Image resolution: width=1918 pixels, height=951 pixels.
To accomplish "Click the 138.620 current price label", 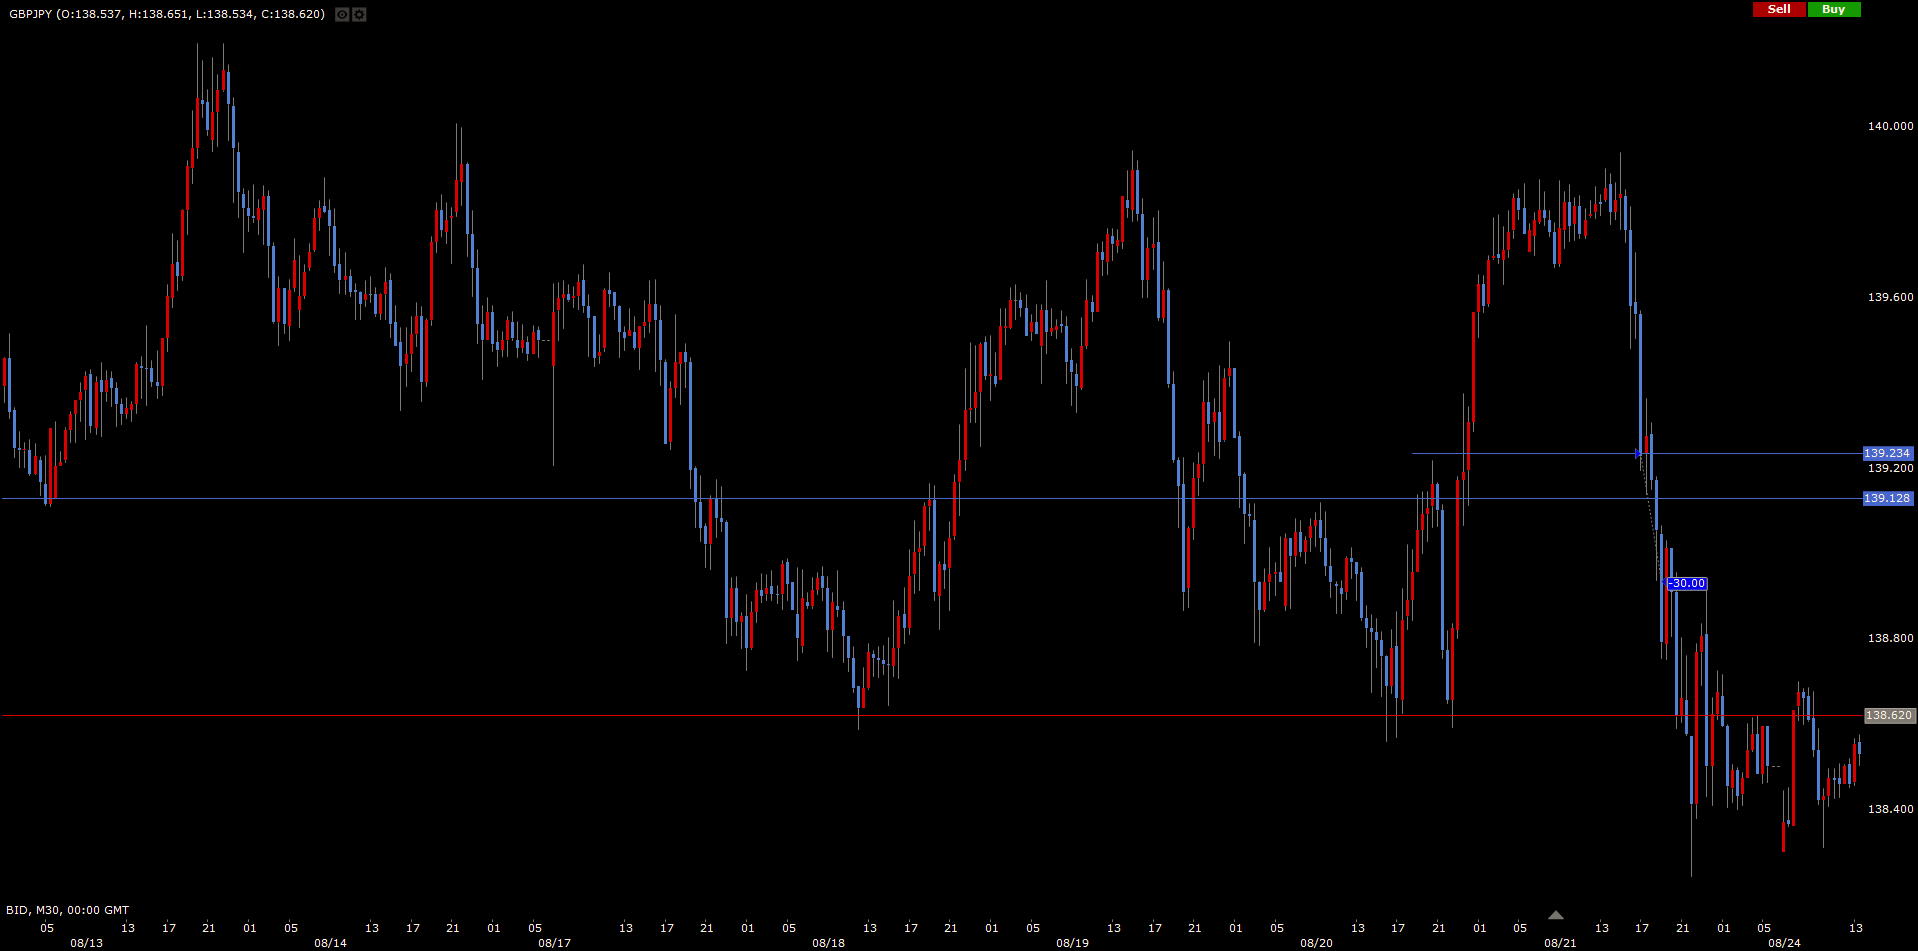I will pyautogui.click(x=1889, y=716).
